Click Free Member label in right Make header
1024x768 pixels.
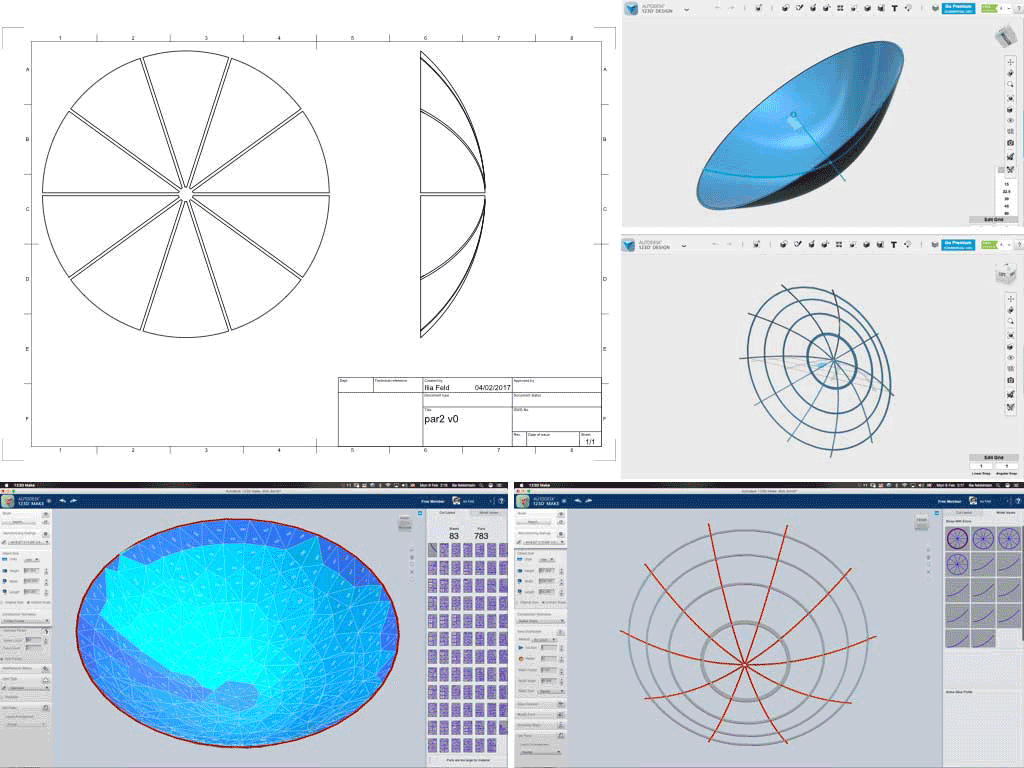[x=950, y=501]
